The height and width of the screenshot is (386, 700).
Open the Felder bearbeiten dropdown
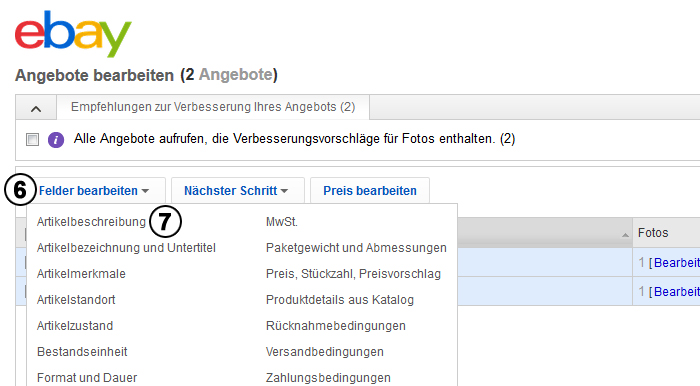tap(94, 191)
